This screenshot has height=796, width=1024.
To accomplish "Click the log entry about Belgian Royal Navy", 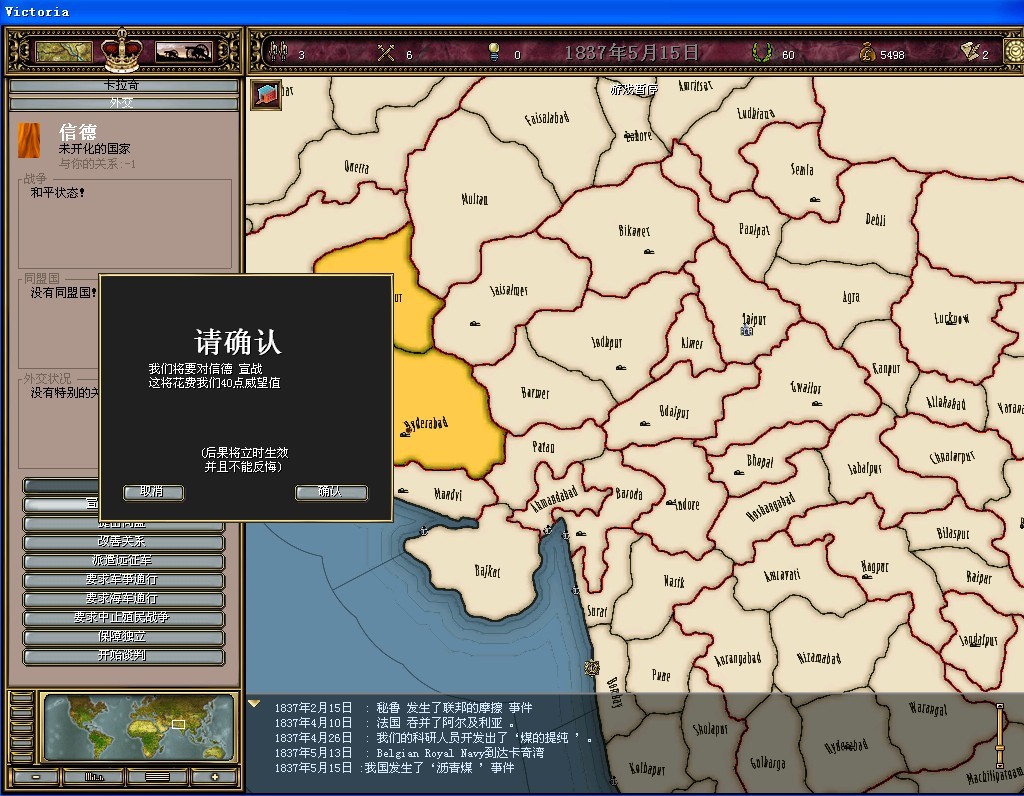I will (x=409, y=753).
